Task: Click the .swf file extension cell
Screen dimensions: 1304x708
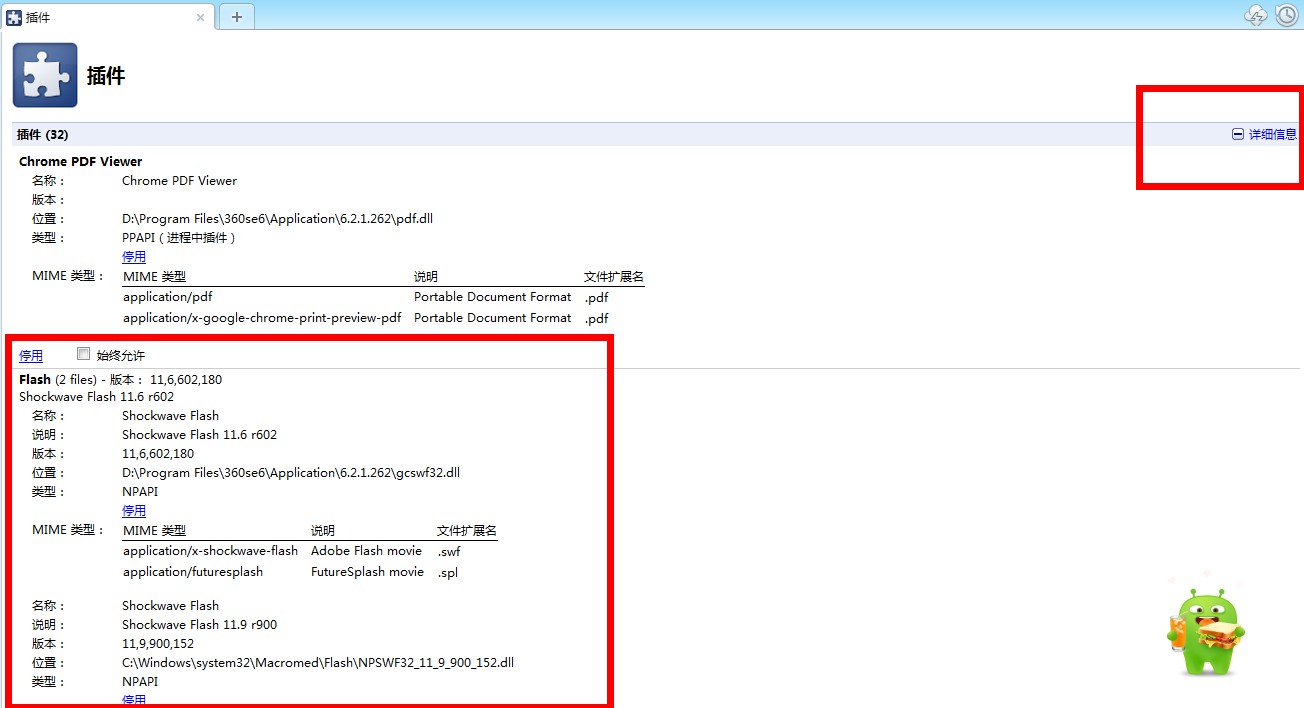Action: click(x=449, y=551)
